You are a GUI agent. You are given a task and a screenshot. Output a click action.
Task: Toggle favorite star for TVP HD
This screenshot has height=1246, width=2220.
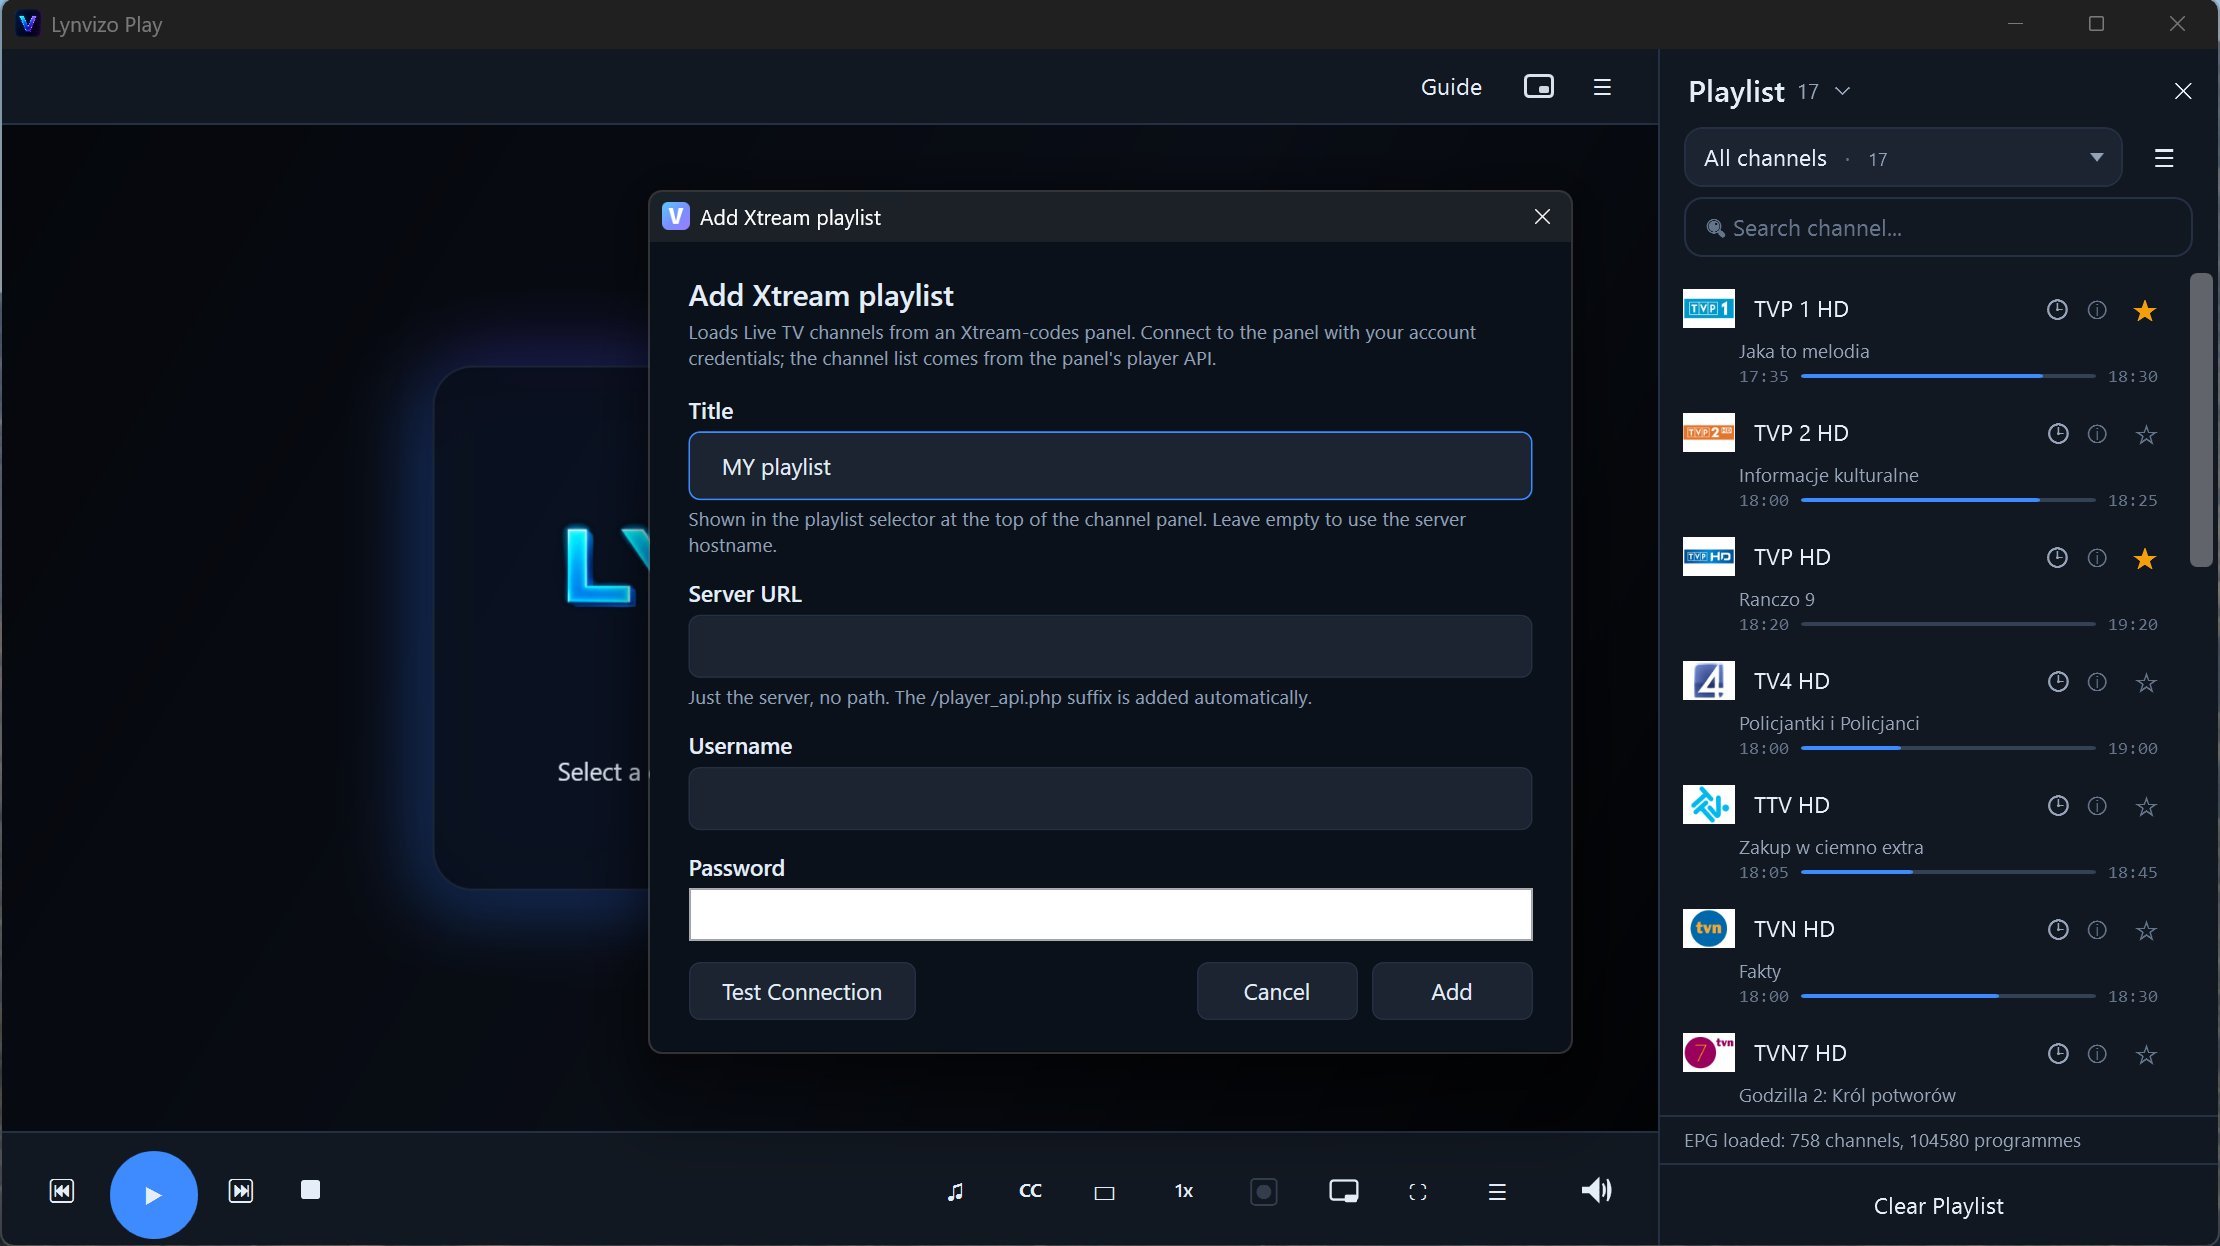click(x=2145, y=559)
